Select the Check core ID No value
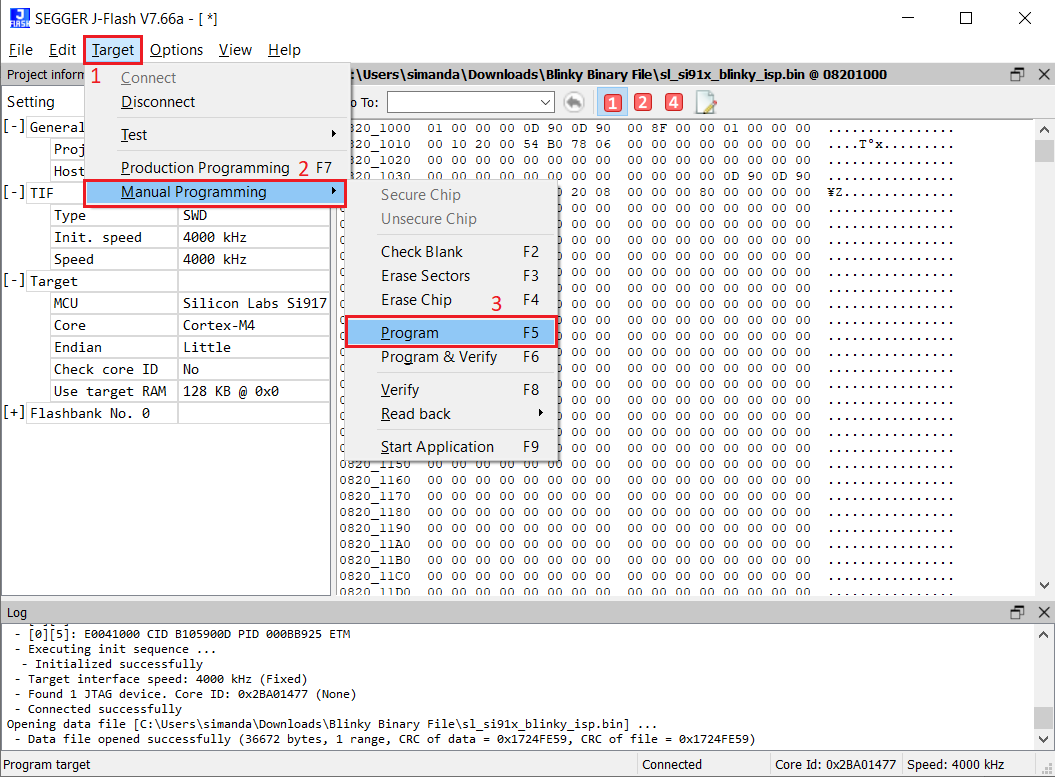The height and width of the screenshot is (777, 1055). click(254, 369)
